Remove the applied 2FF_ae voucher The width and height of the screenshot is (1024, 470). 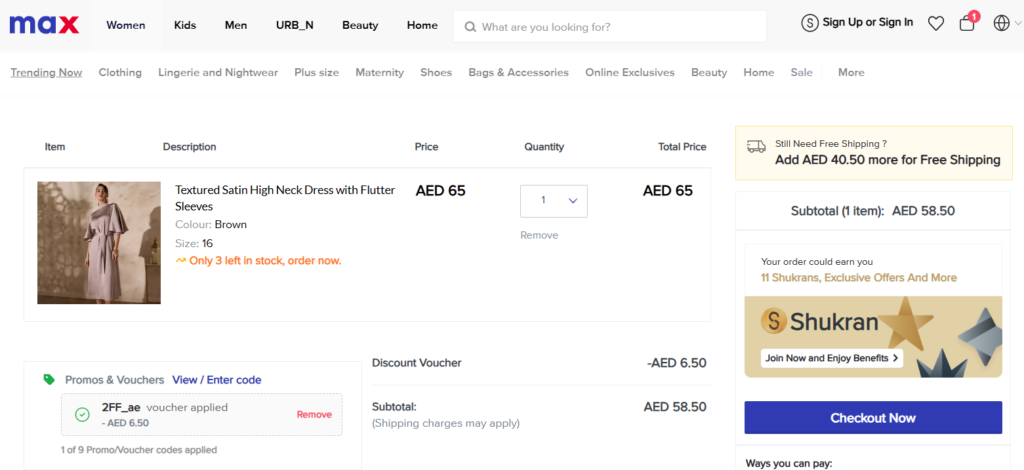click(314, 414)
